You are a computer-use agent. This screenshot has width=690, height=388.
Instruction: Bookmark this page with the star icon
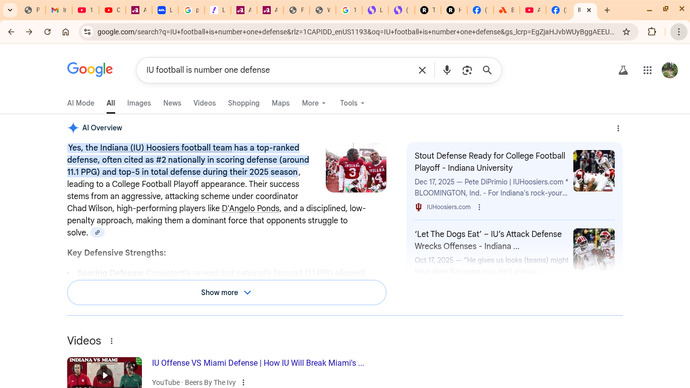[626, 32]
